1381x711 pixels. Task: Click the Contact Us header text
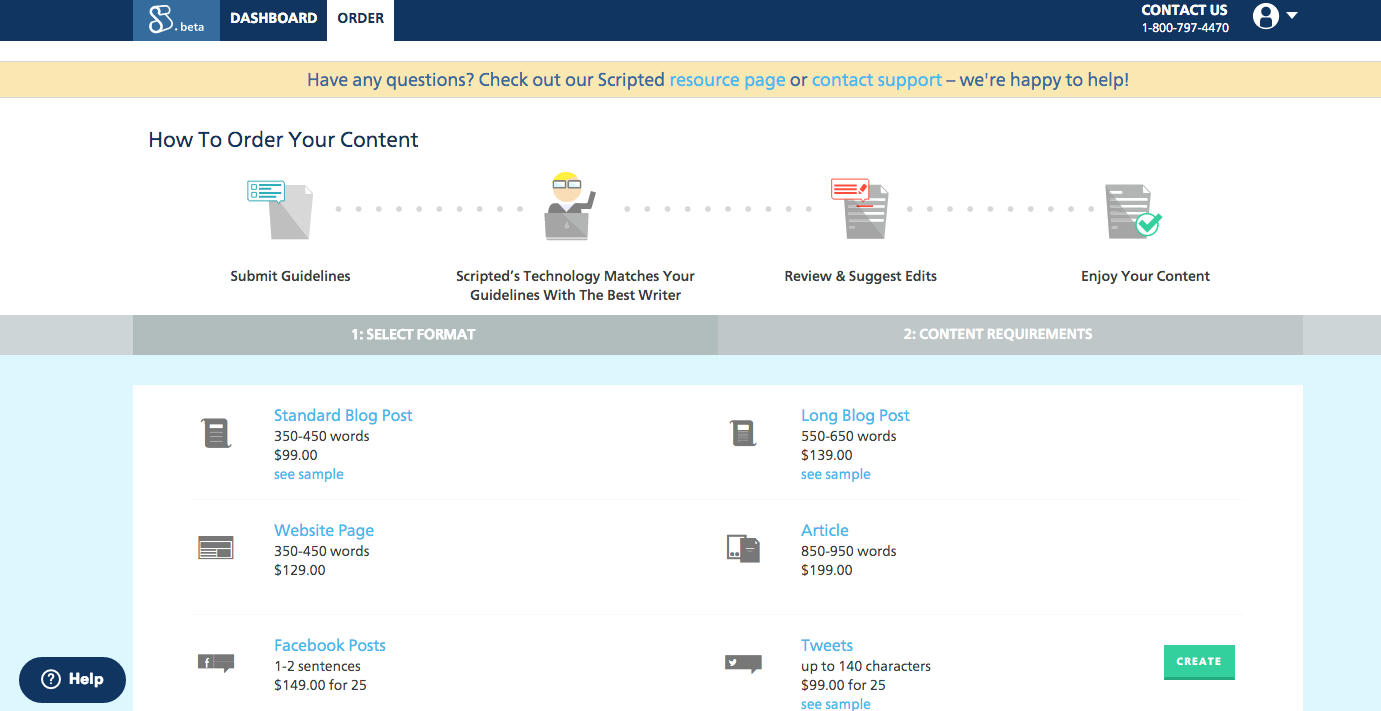coord(1185,10)
